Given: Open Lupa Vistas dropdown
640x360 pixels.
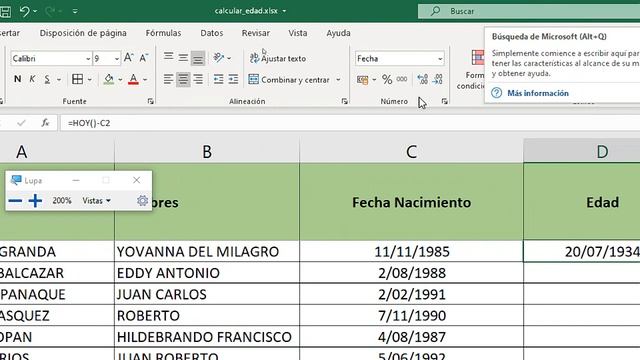Looking at the screenshot, I should (96, 200).
